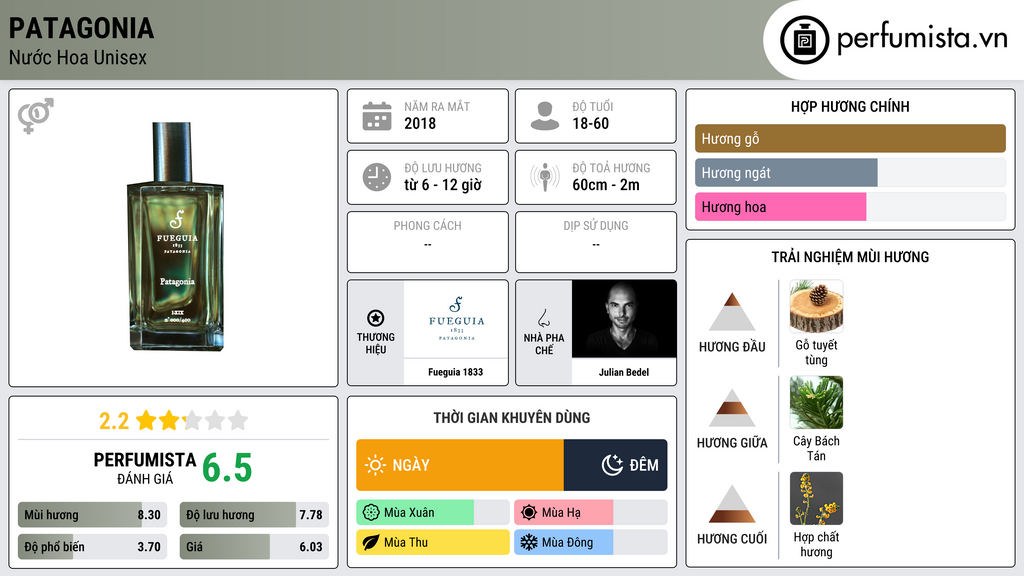
Task: Click the nose icon above Nhà pha chế
Action: point(543,318)
